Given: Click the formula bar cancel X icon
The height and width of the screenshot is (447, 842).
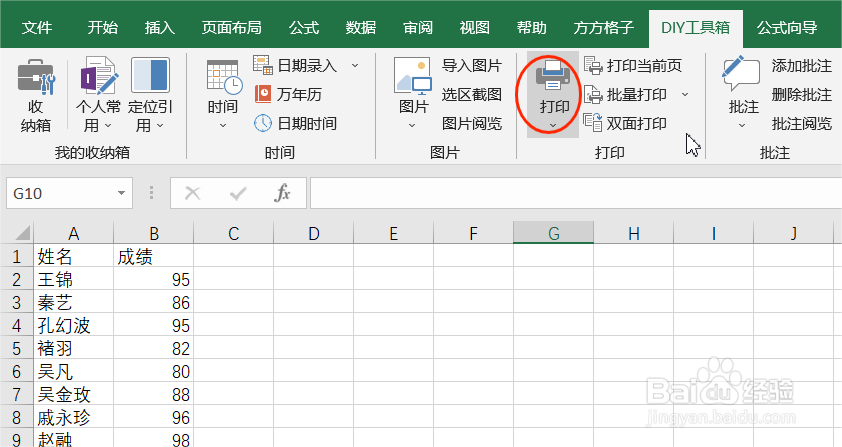Looking at the screenshot, I should coord(192,193).
